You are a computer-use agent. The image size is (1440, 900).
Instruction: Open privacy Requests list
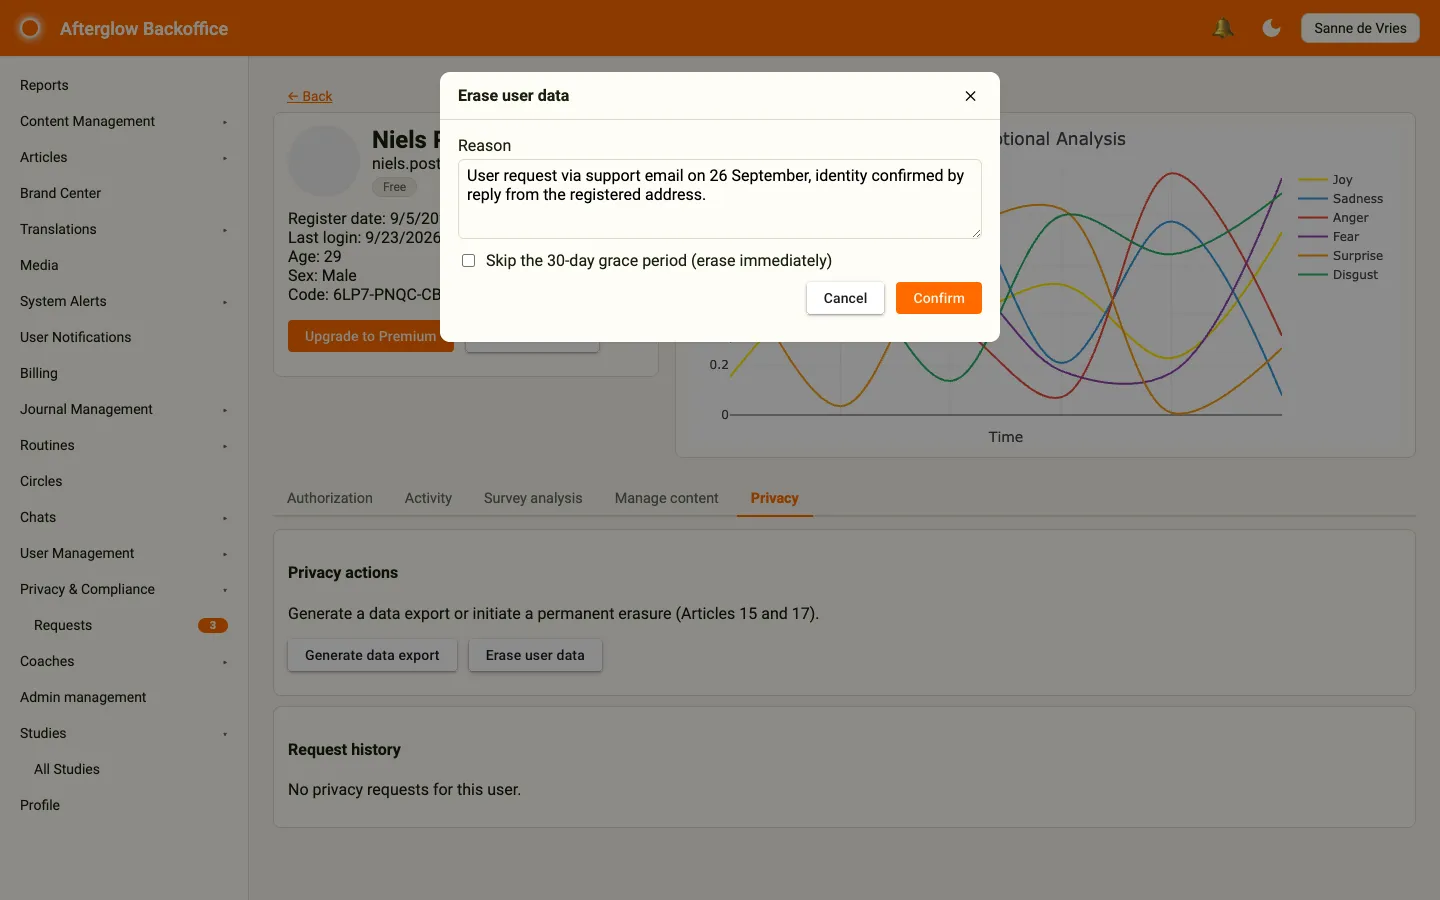pyautogui.click(x=124, y=625)
